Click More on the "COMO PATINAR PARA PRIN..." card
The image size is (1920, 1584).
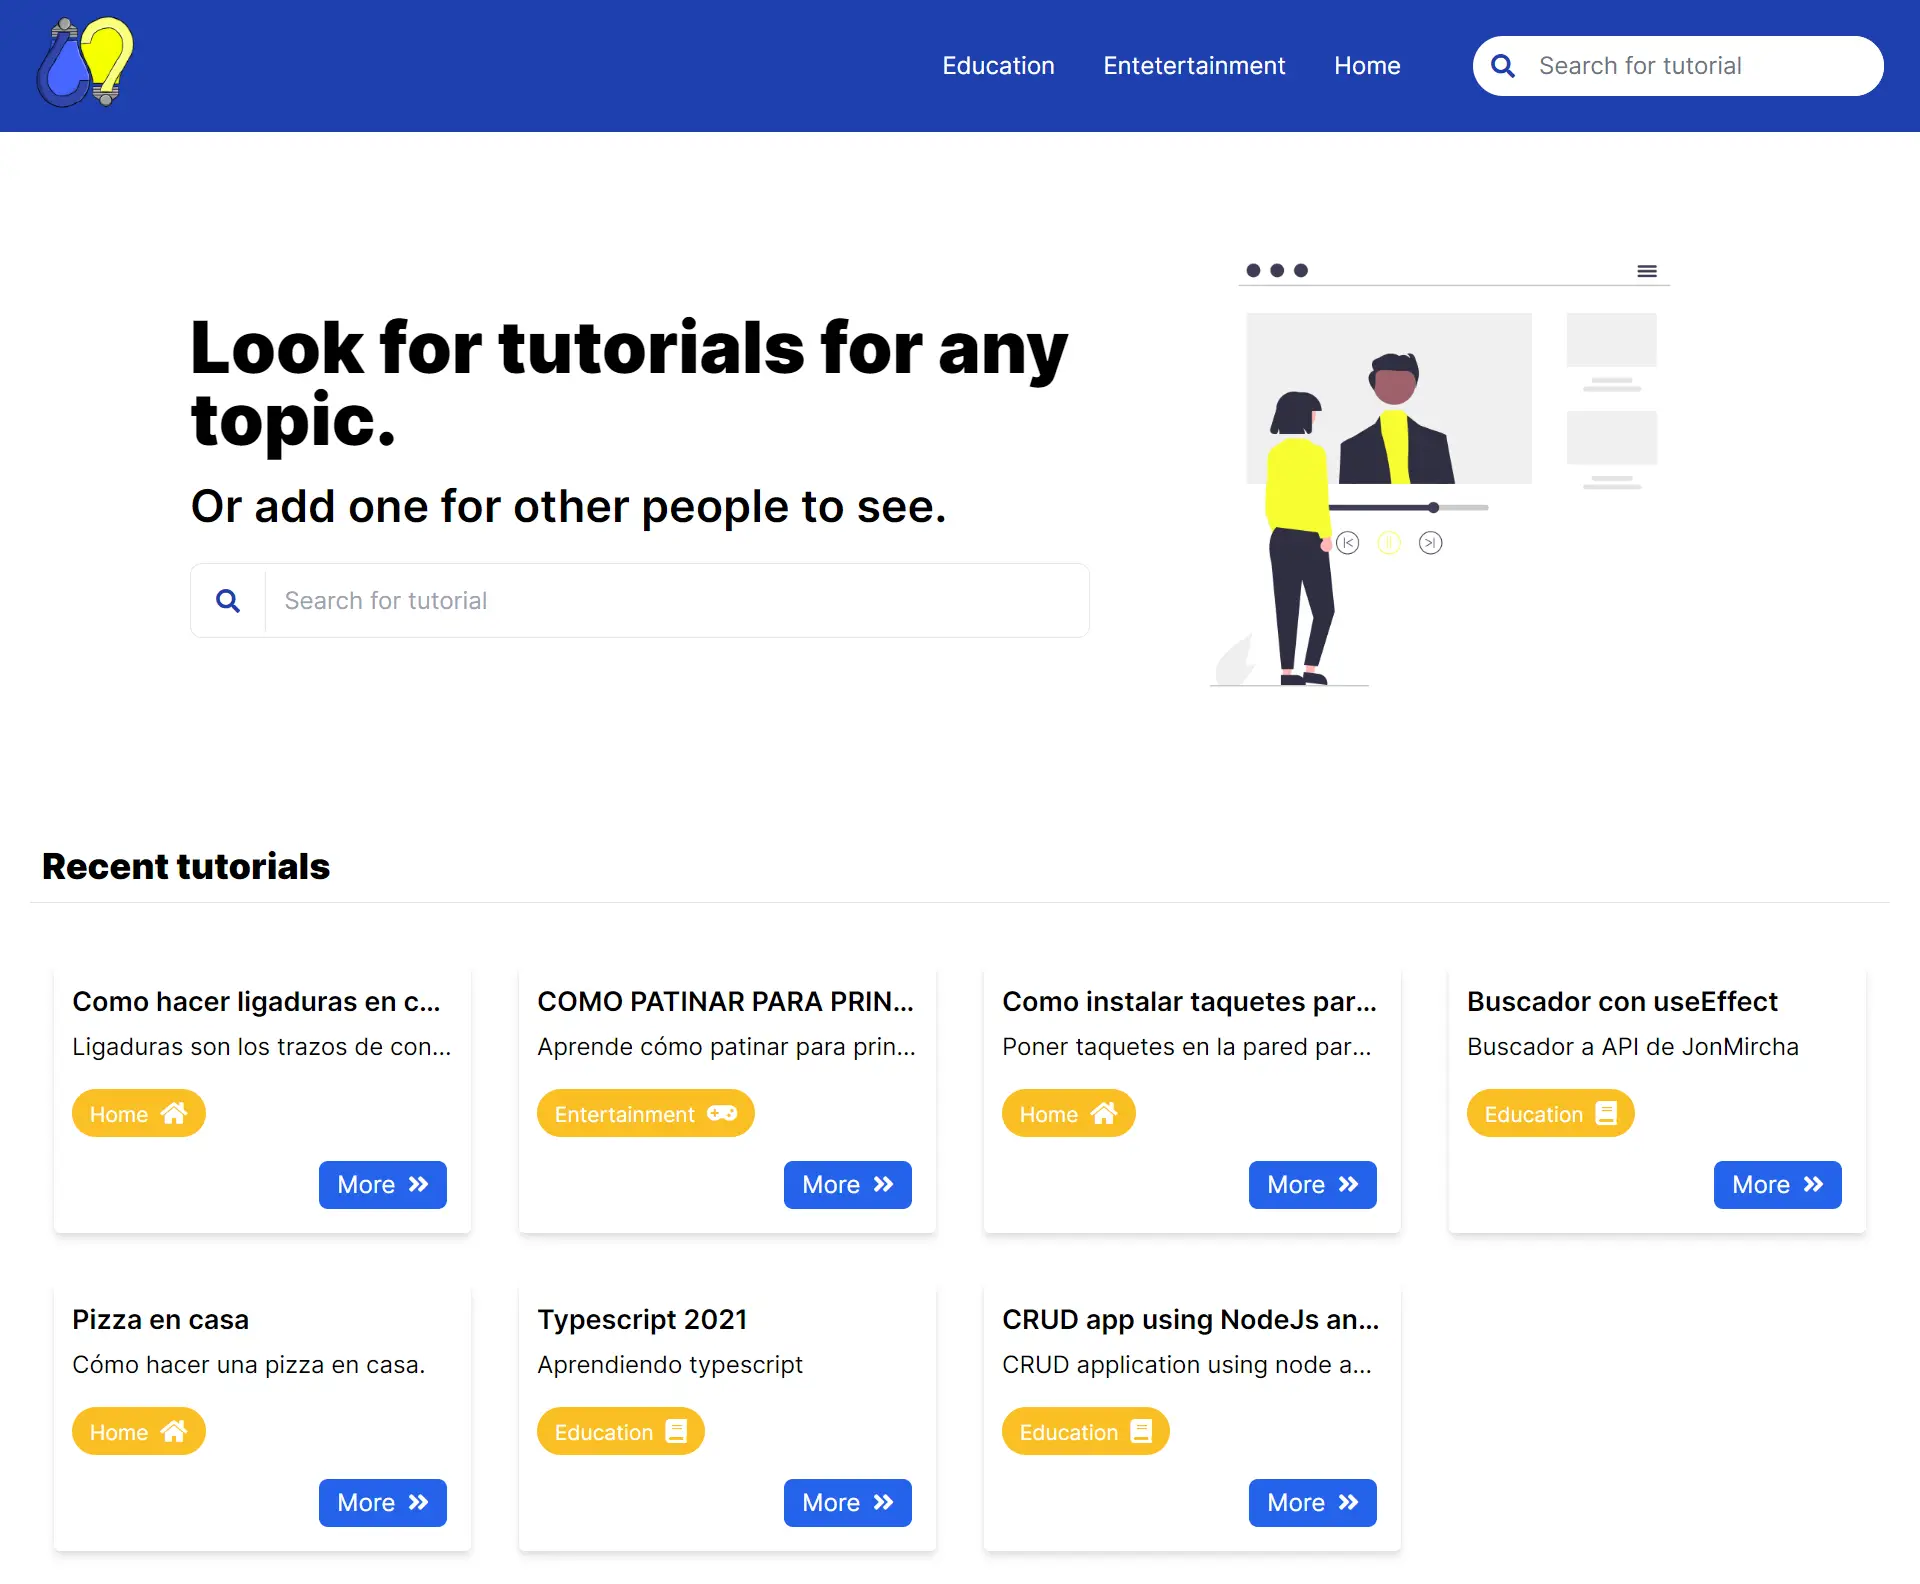point(846,1185)
